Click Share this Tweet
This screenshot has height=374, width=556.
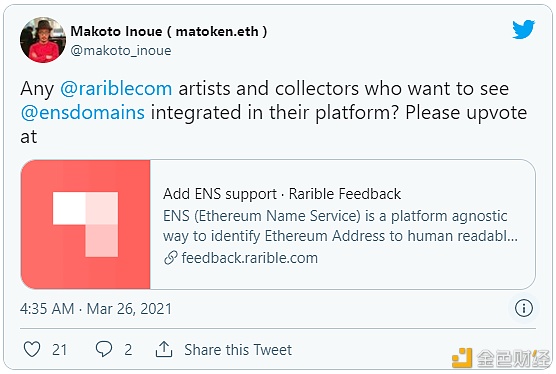238,350
